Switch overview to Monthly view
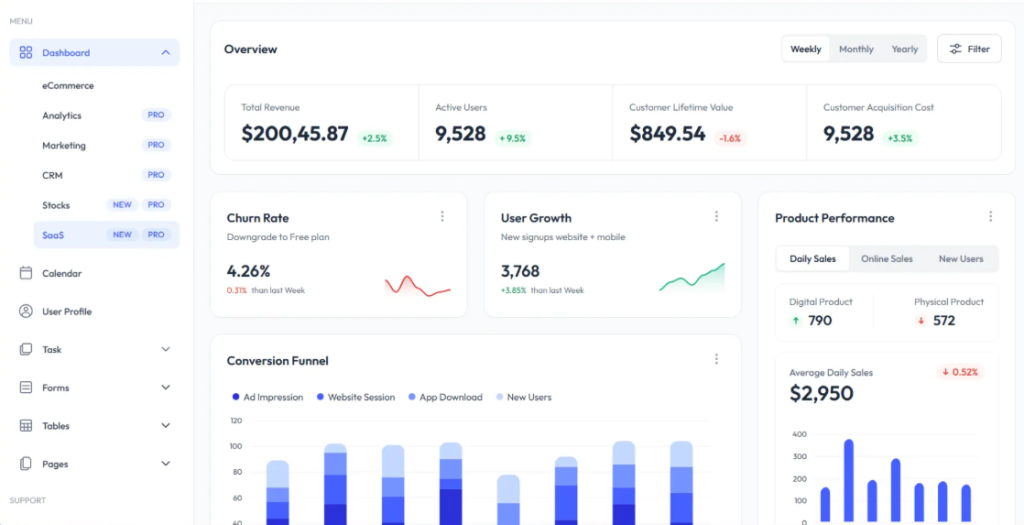The height and width of the screenshot is (525, 1024). pos(856,49)
